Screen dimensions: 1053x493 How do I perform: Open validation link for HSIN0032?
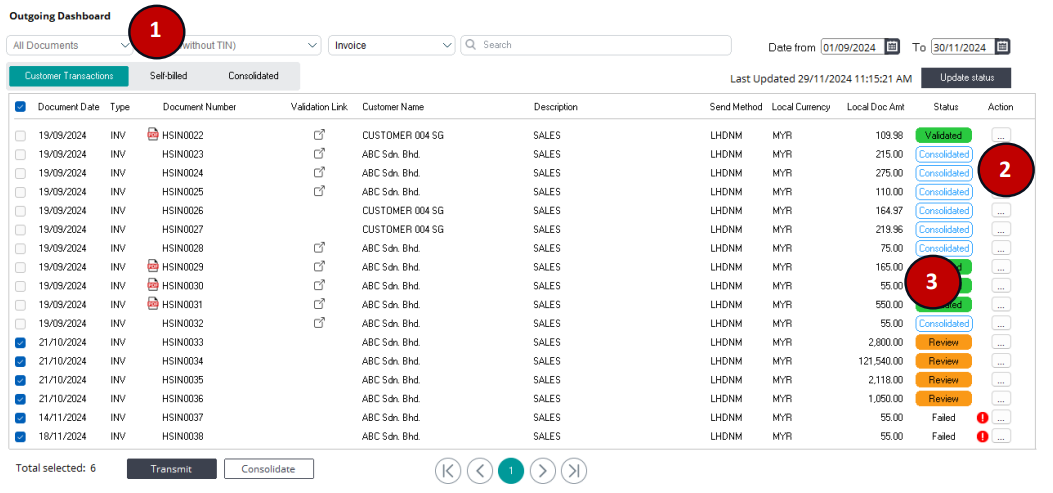(x=319, y=323)
